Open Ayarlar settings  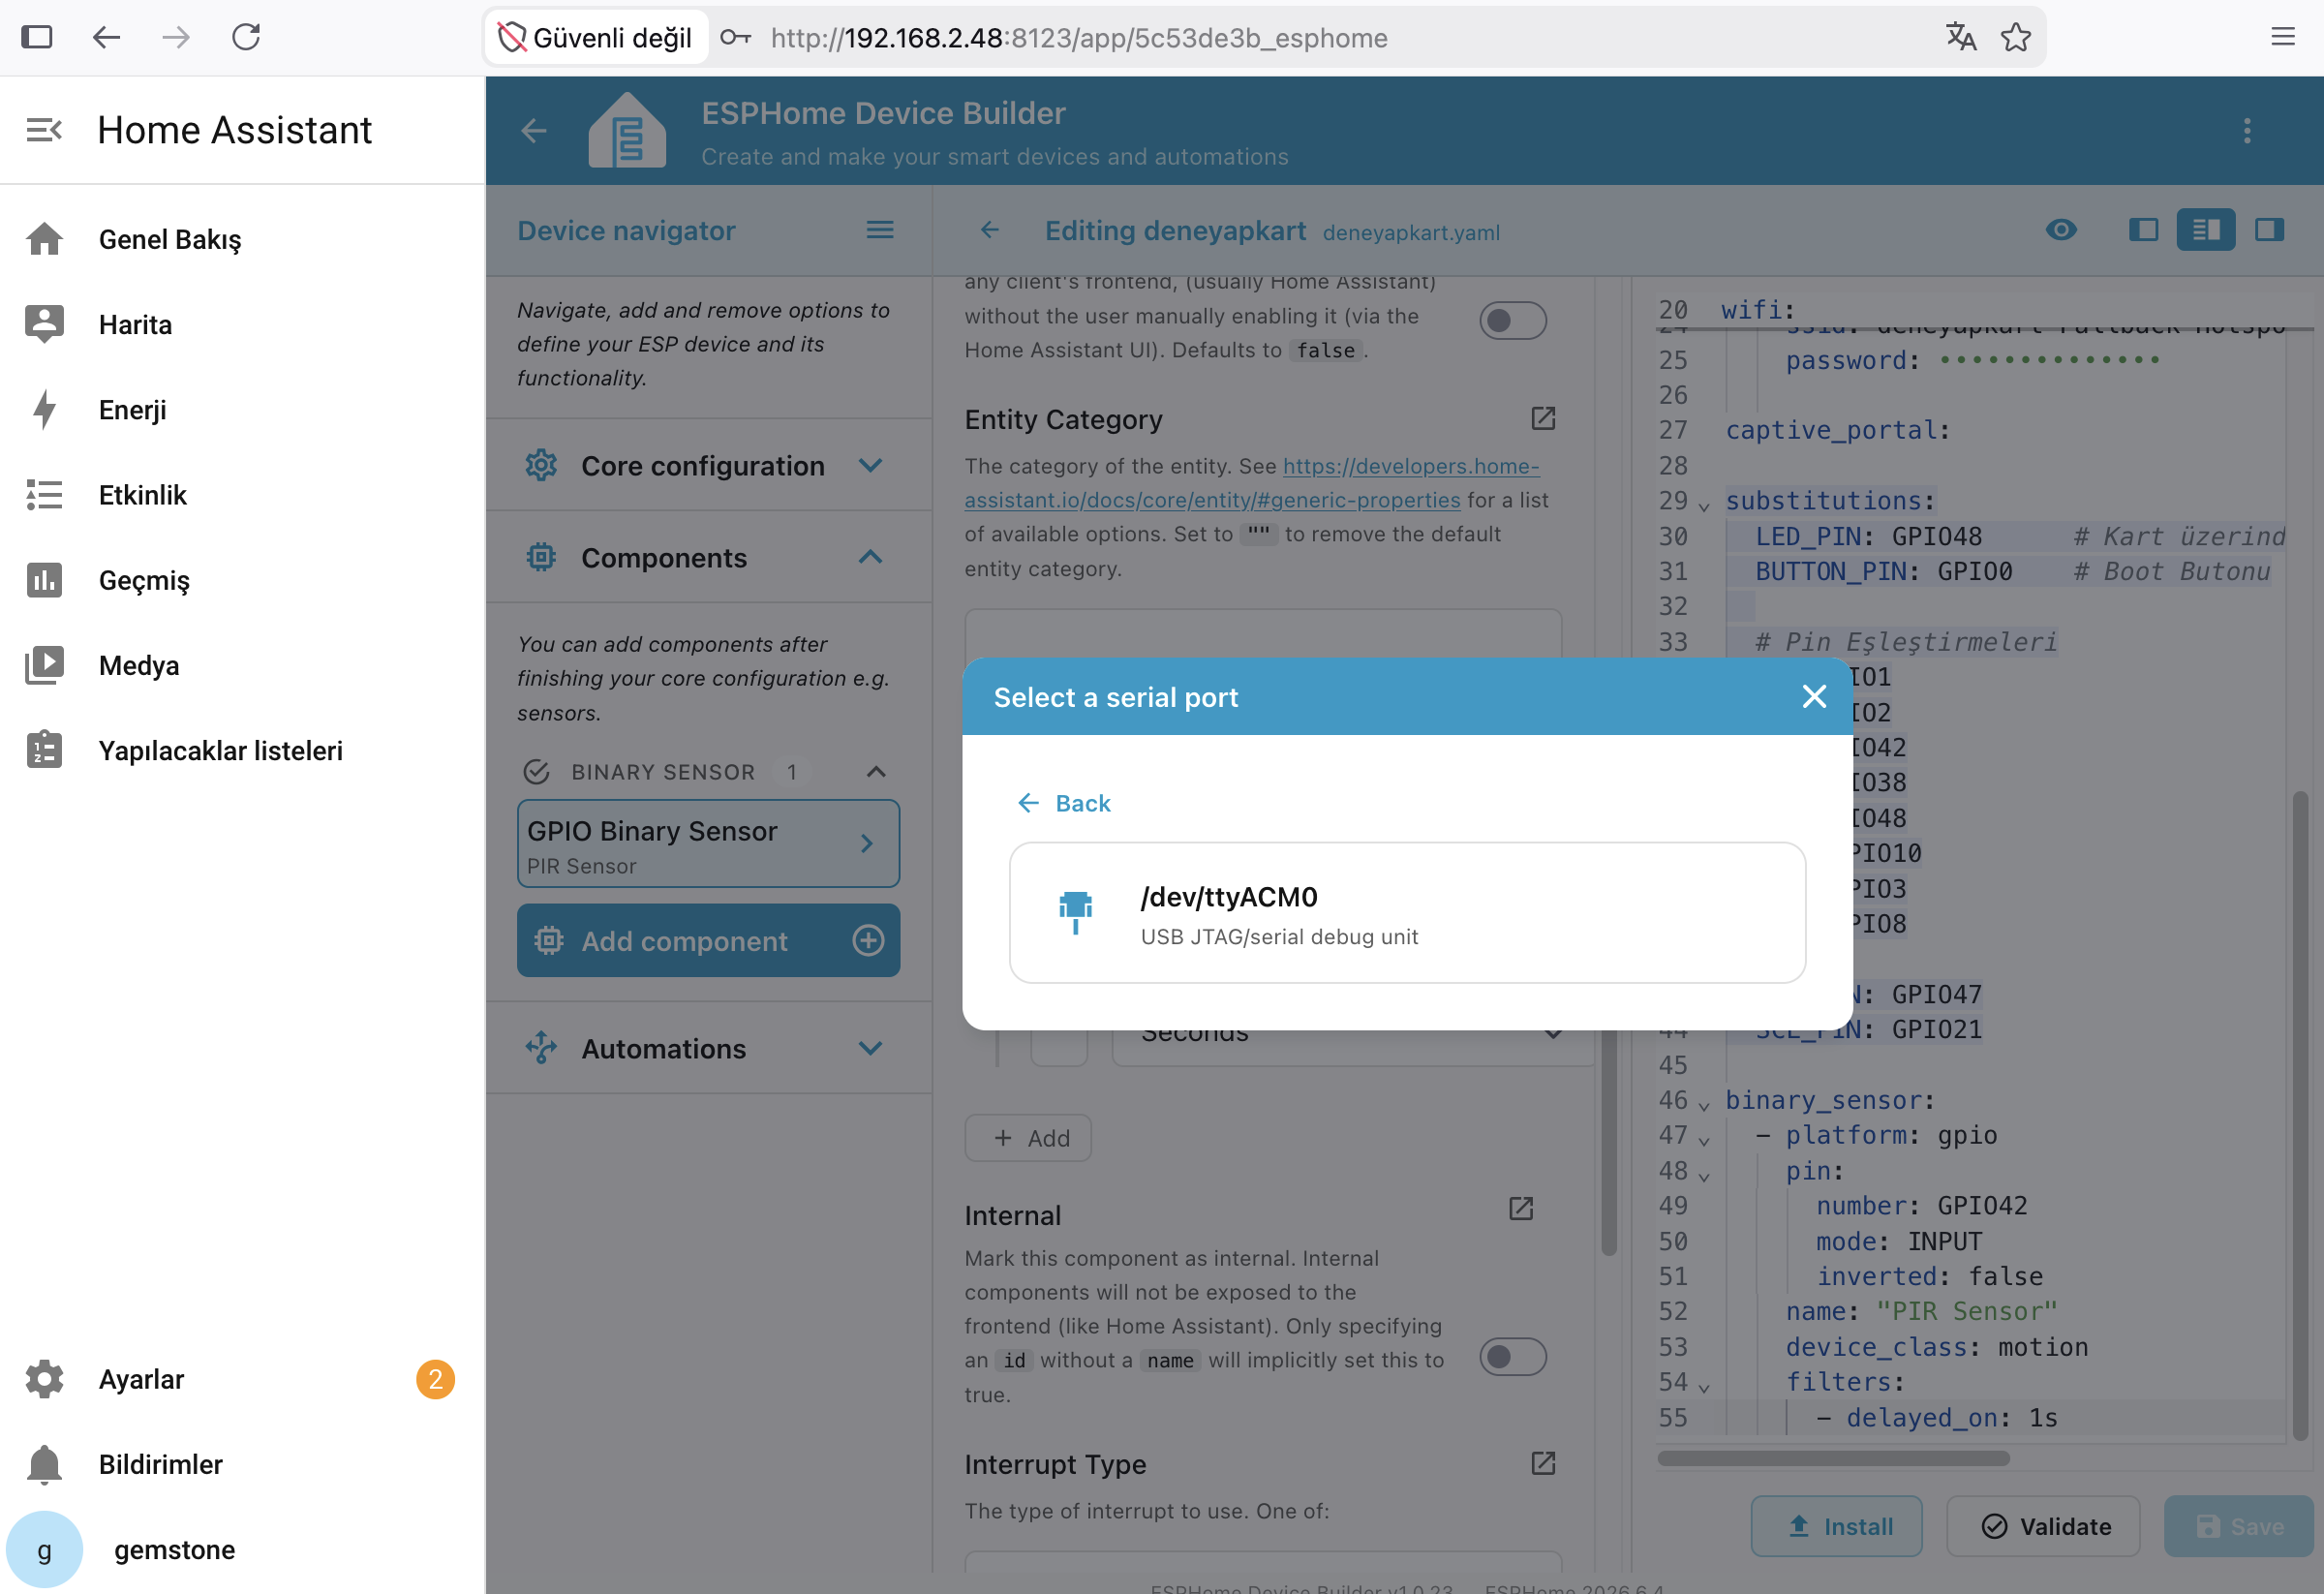242,1379
